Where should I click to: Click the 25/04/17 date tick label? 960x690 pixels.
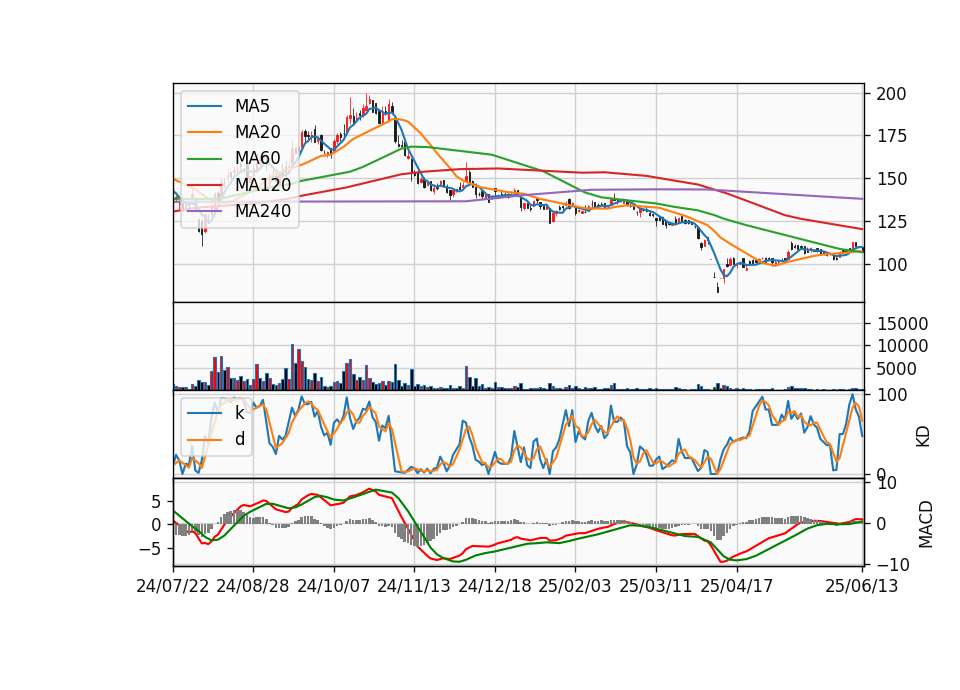[x=737, y=586]
